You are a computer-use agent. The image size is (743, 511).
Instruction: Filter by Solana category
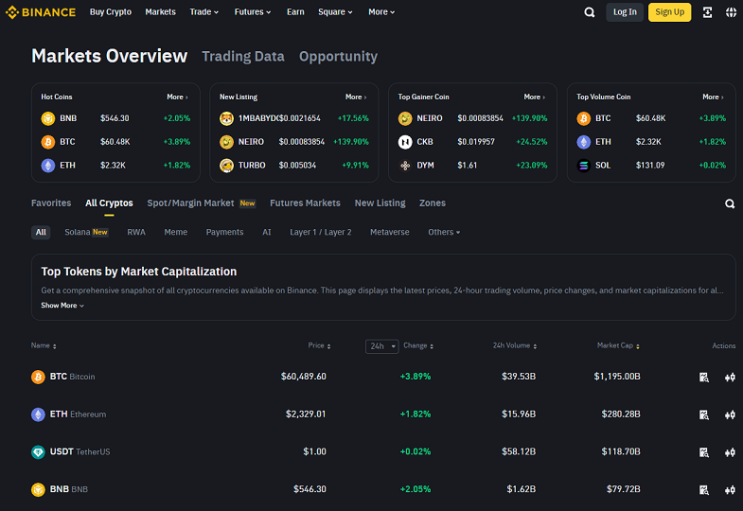[x=86, y=232]
